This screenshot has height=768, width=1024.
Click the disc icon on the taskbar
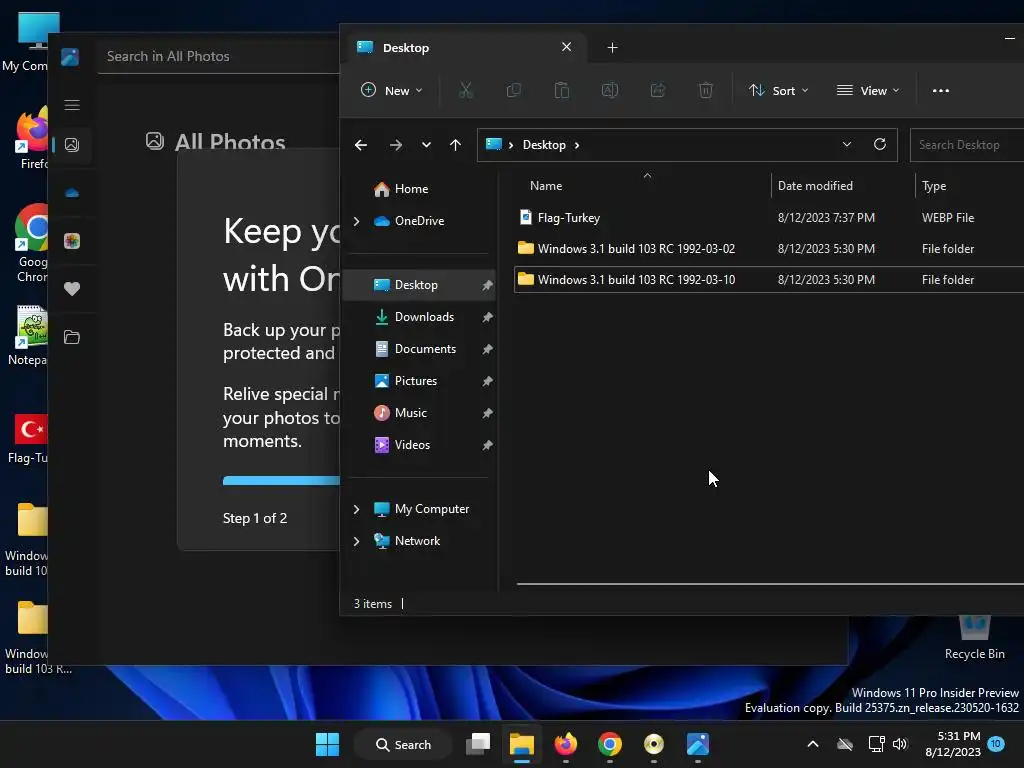[654, 744]
